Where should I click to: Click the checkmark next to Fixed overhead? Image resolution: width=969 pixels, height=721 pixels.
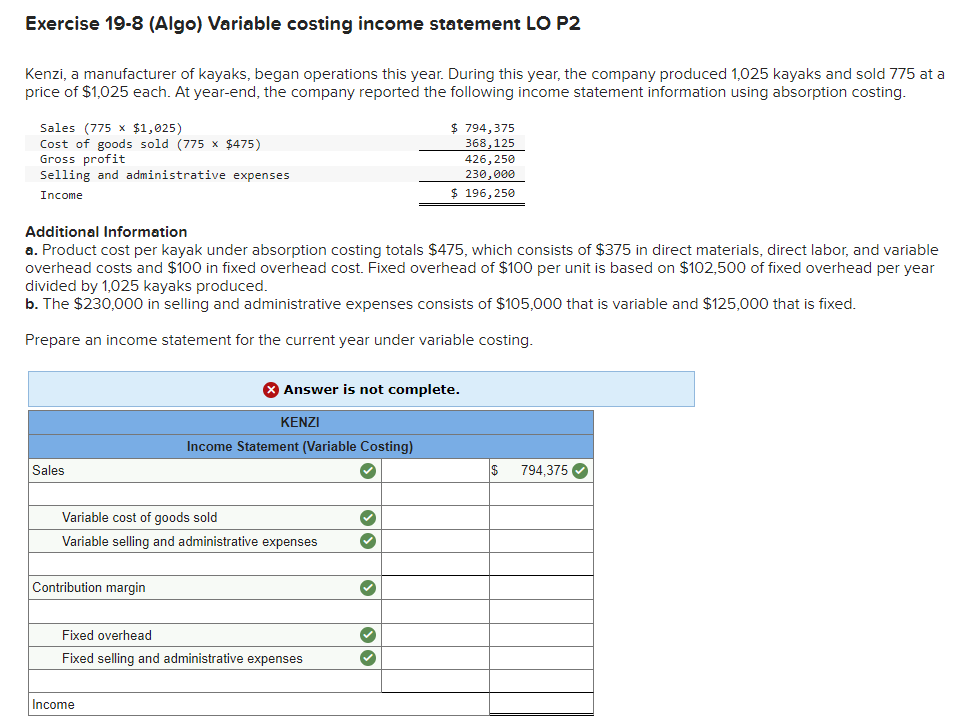click(368, 635)
